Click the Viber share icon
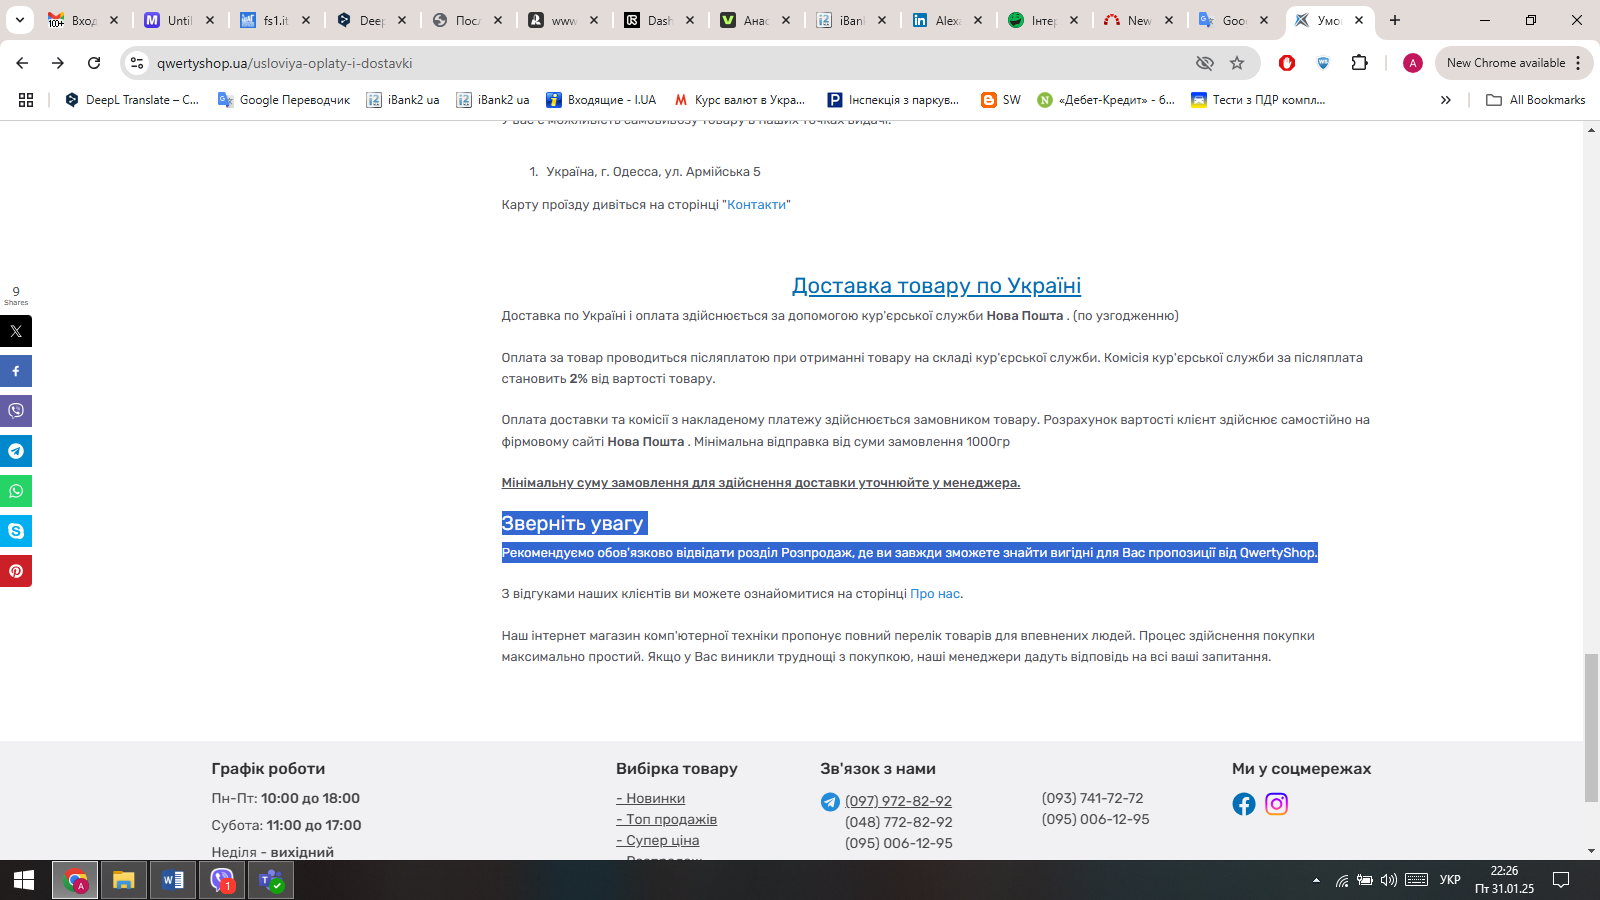This screenshot has height=900, width=1600. tap(16, 411)
